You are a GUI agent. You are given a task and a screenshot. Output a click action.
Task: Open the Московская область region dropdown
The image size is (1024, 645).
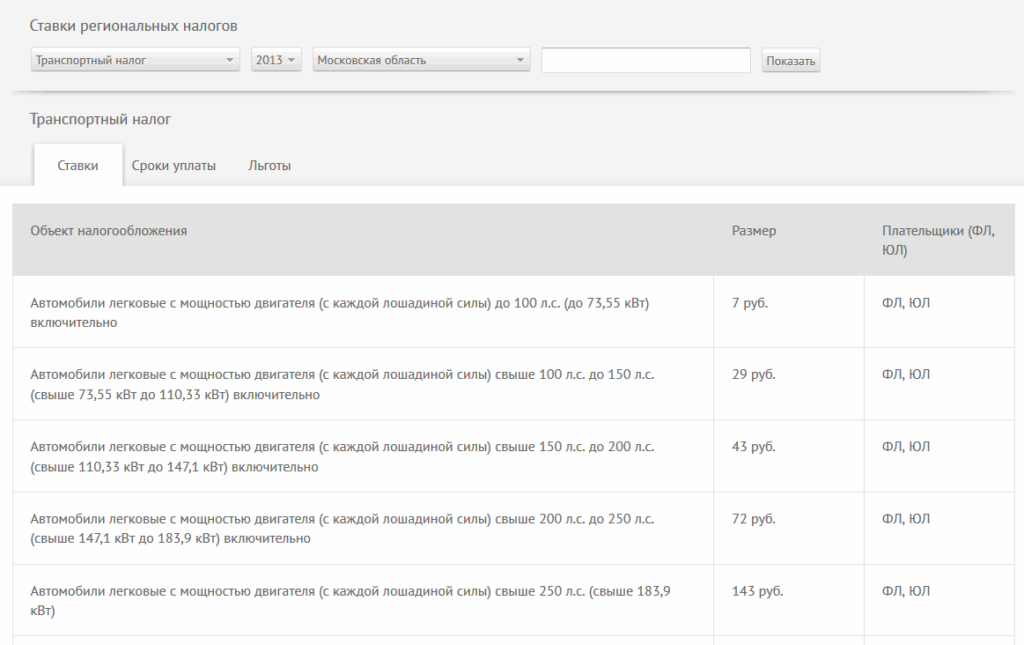421,60
